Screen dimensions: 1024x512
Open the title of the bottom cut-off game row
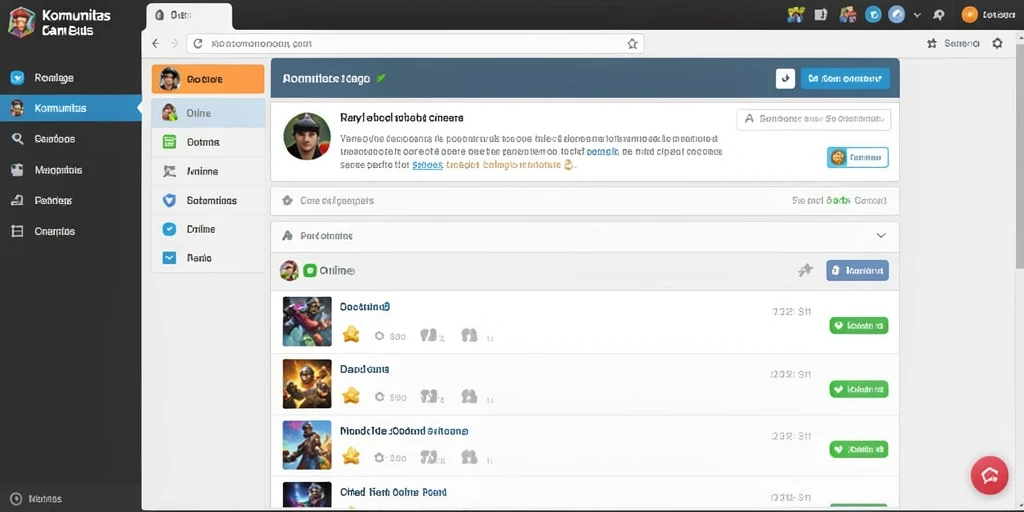coord(393,492)
